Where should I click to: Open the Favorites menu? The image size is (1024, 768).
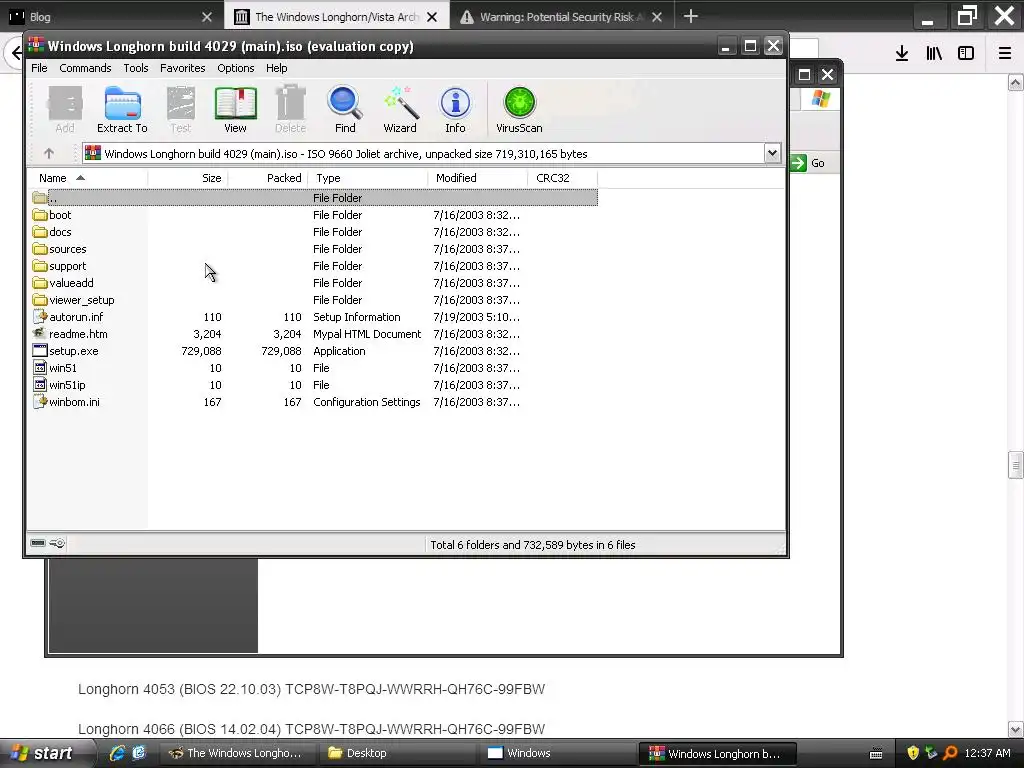[x=182, y=68]
